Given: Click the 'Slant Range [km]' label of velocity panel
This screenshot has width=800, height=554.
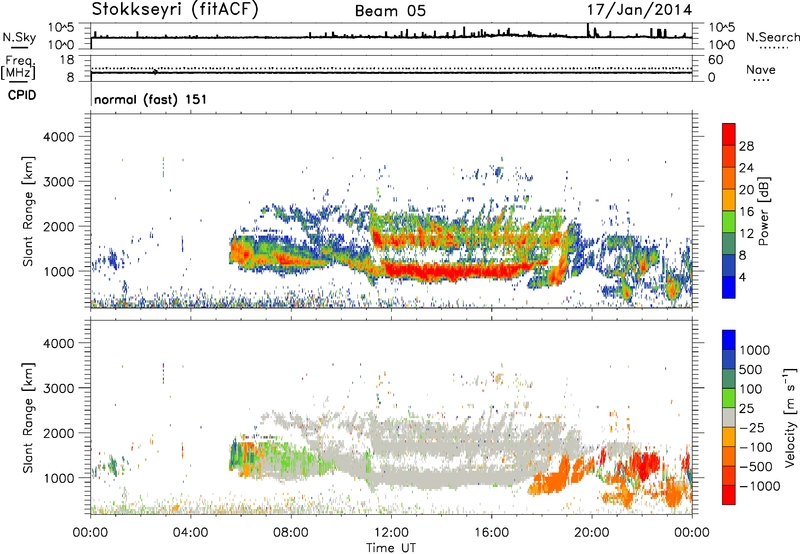Looking at the screenshot, I should (x=28, y=417).
